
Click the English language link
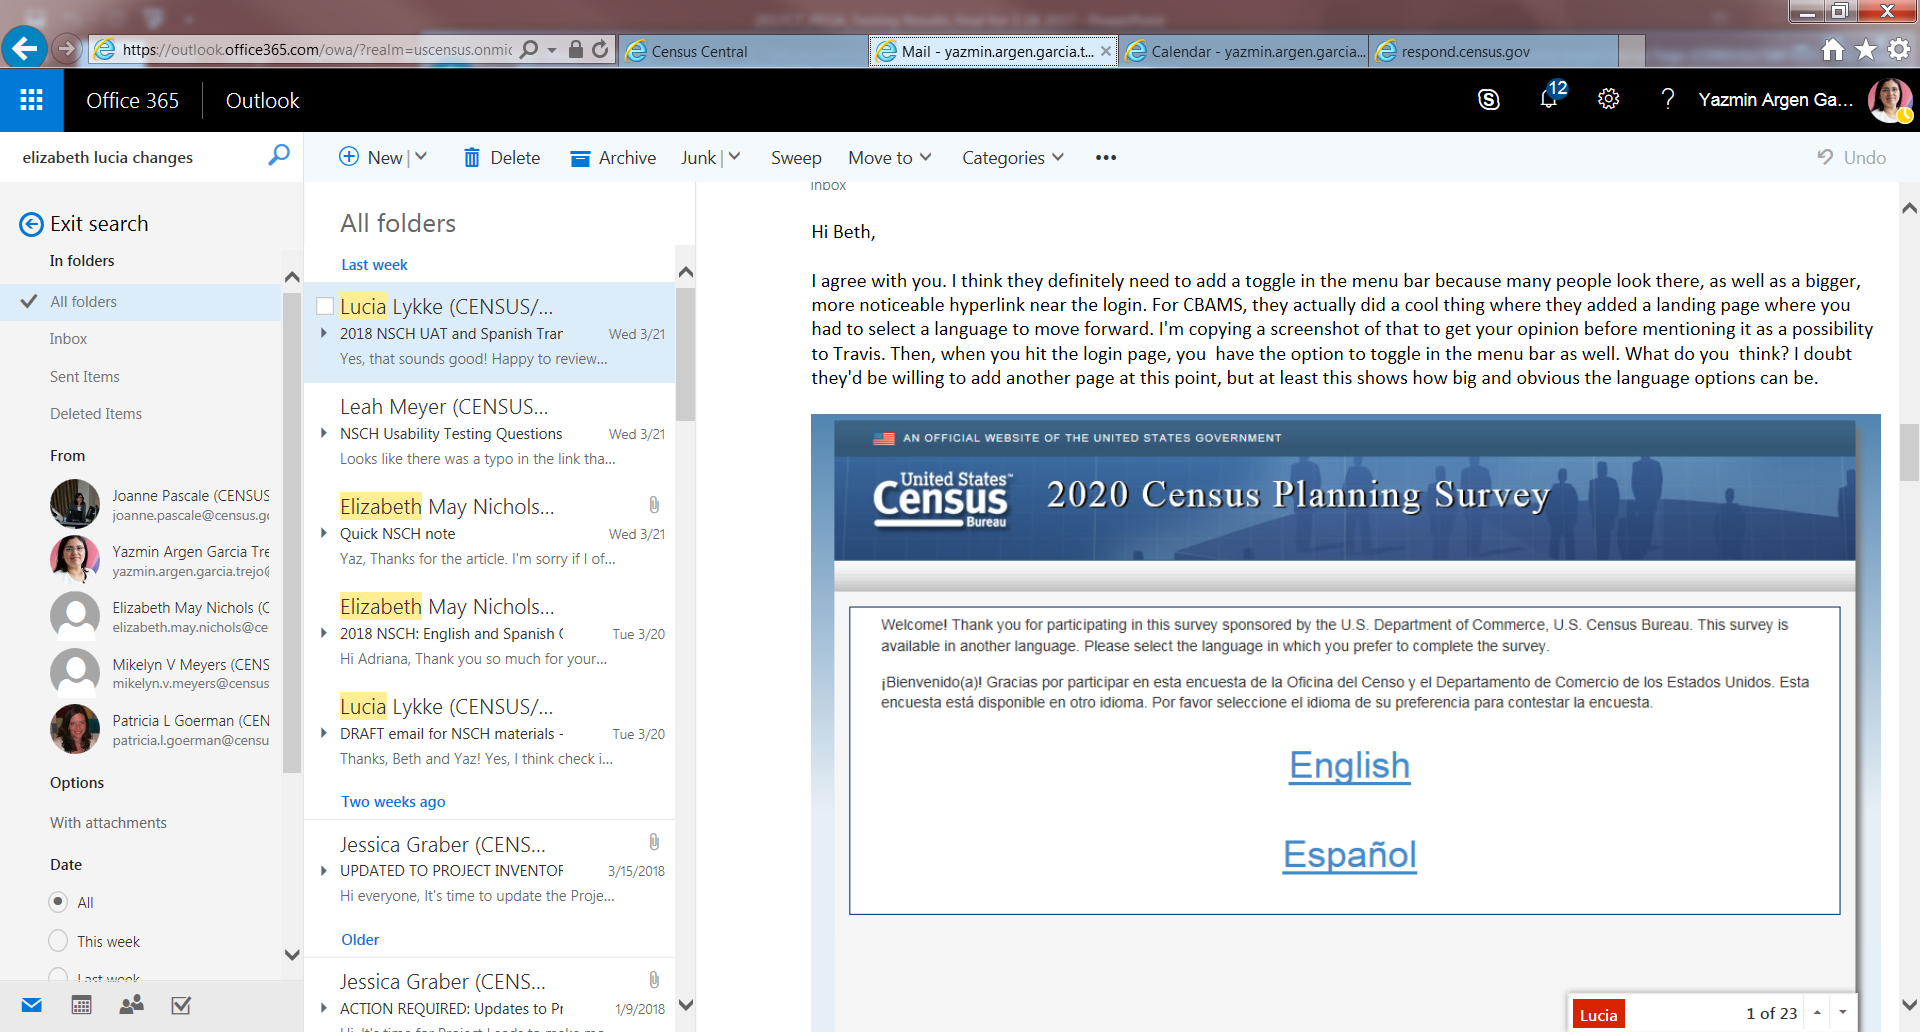click(x=1349, y=766)
